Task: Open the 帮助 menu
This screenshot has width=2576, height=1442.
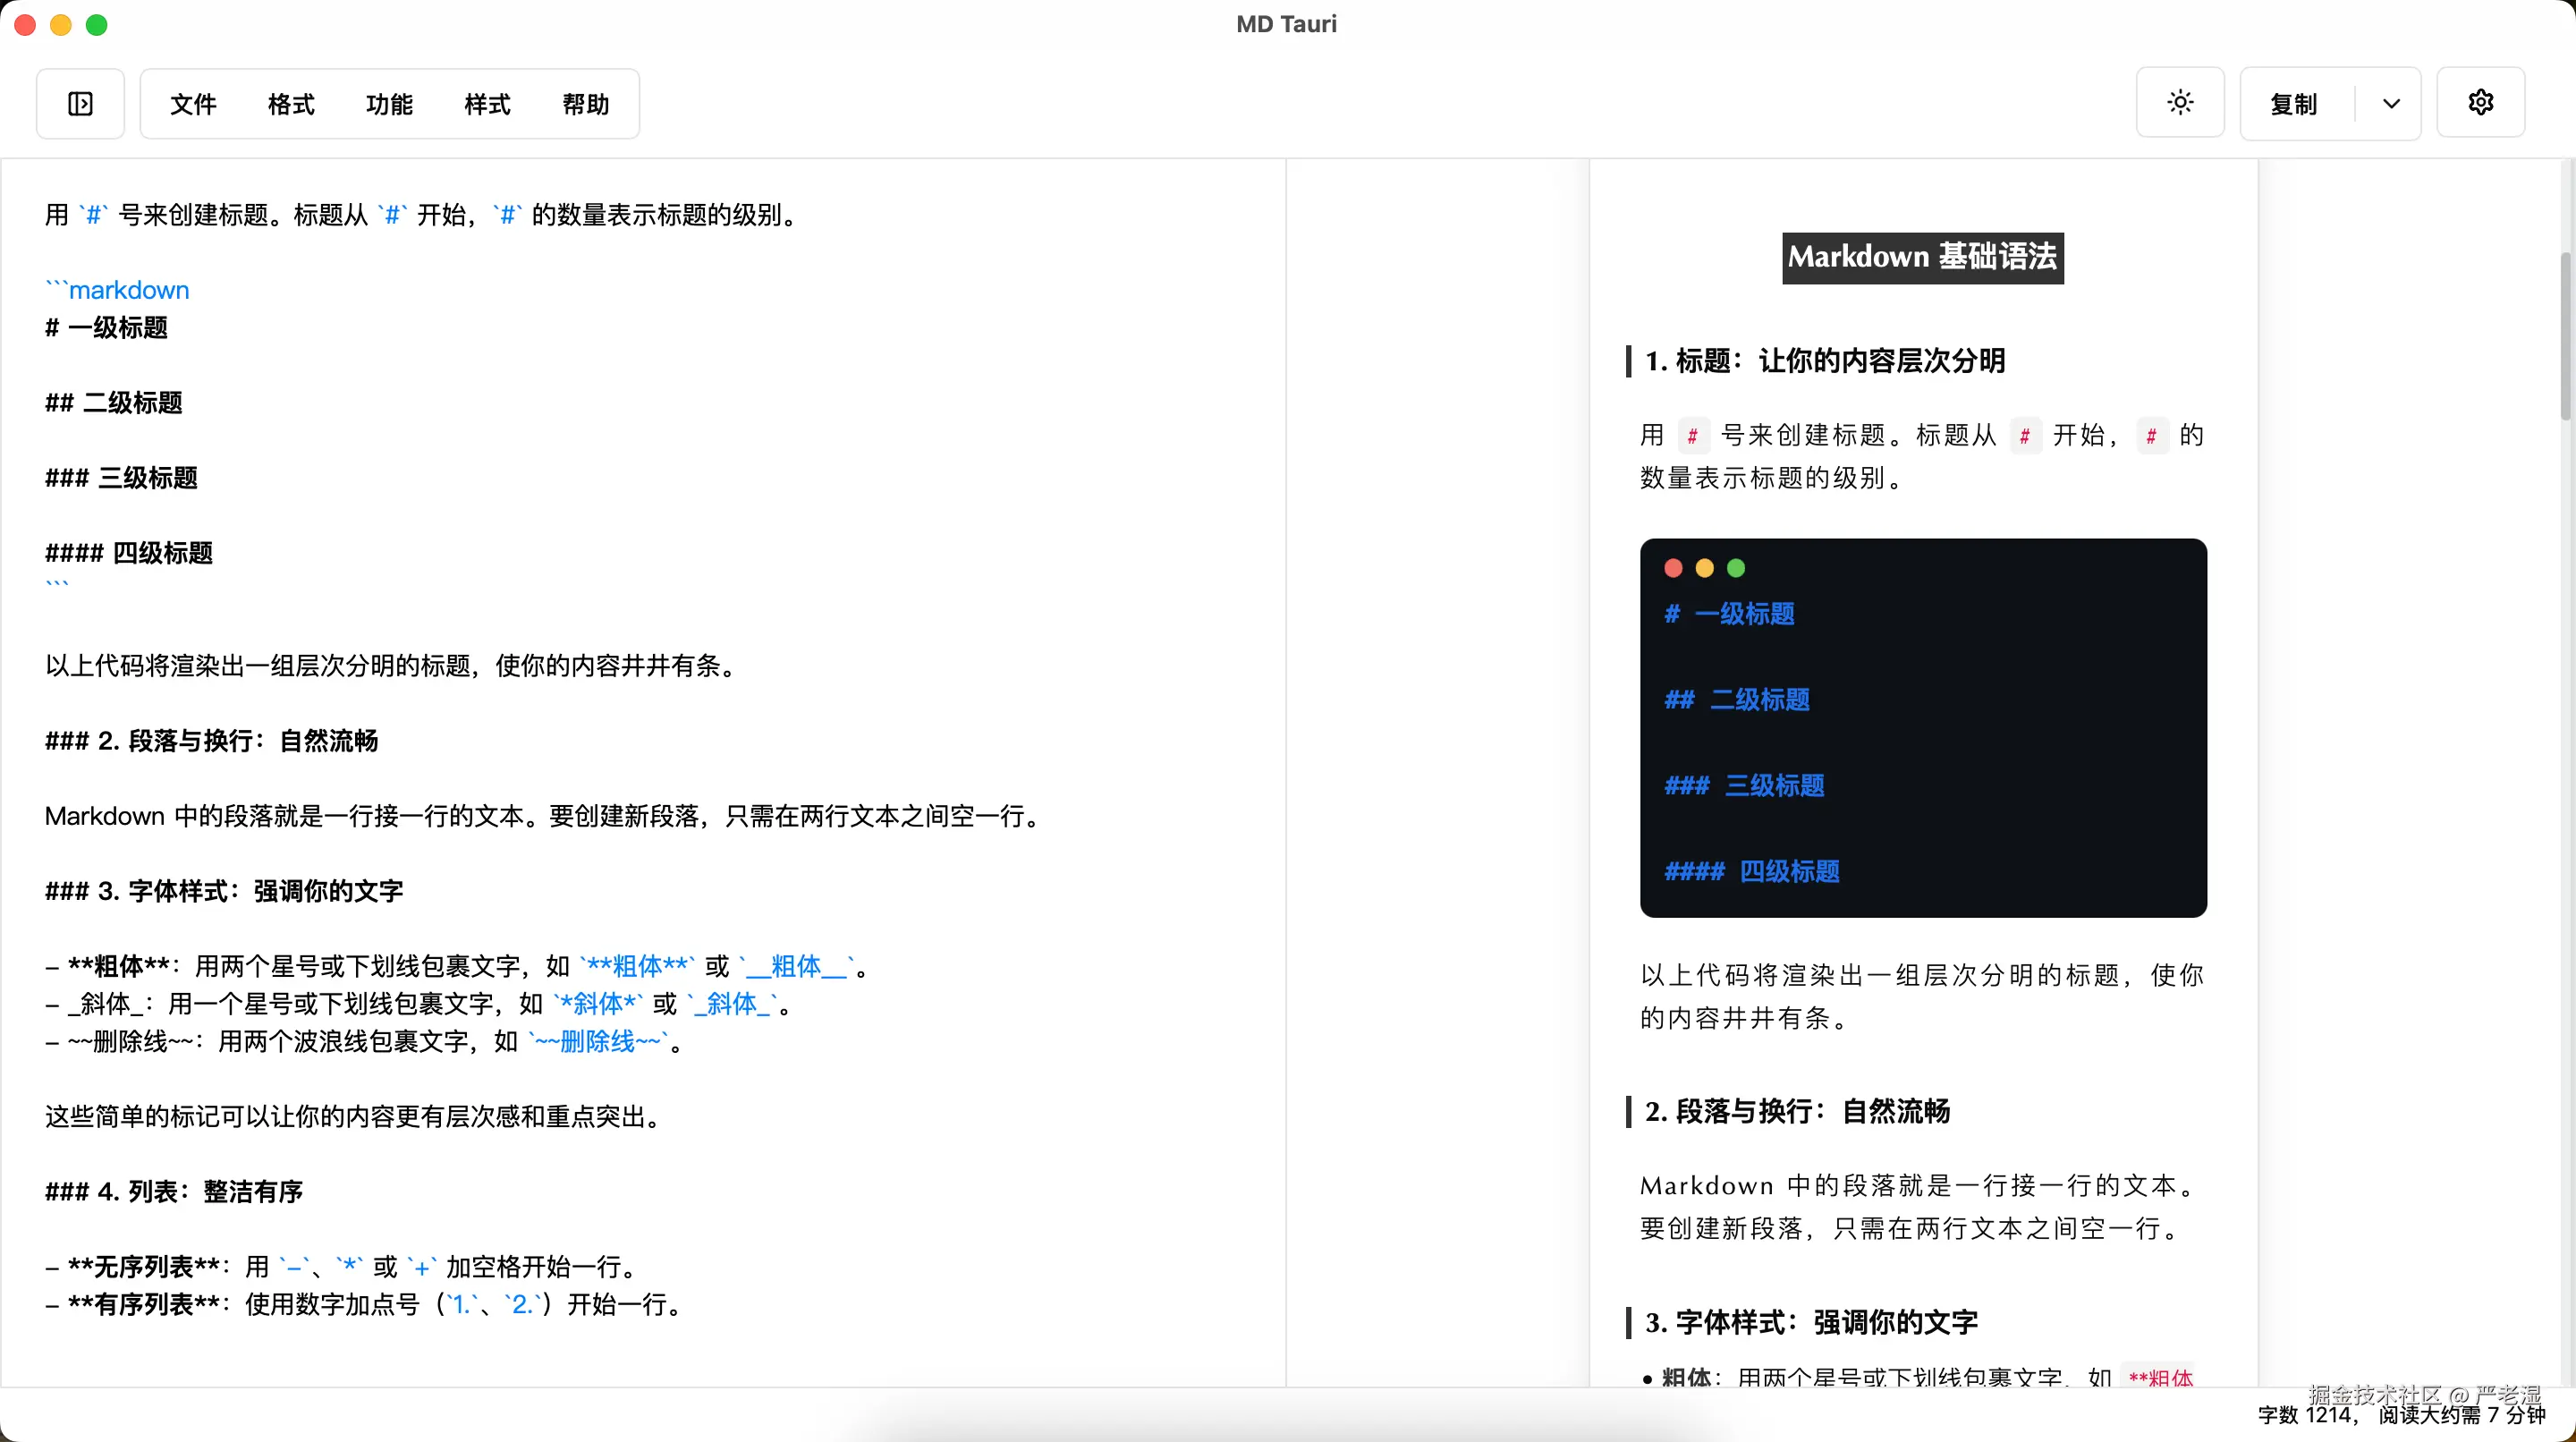Action: click(585, 104)
